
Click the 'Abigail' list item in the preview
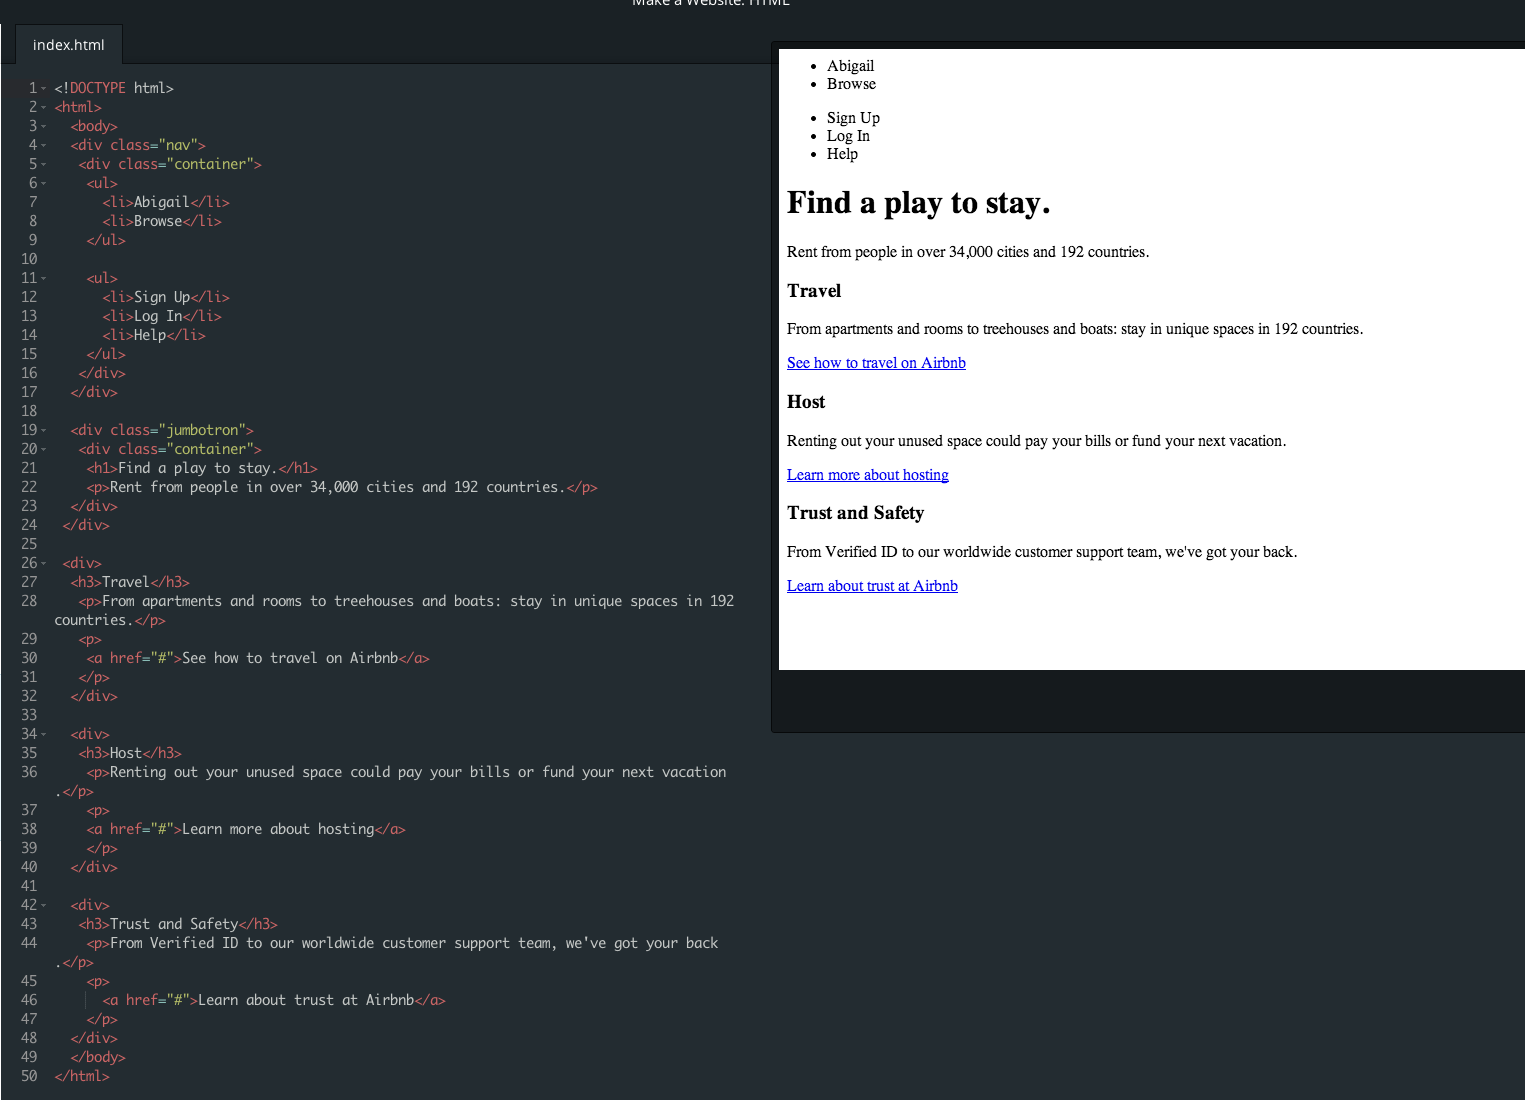pyautogui.click(x=850, y=66)
